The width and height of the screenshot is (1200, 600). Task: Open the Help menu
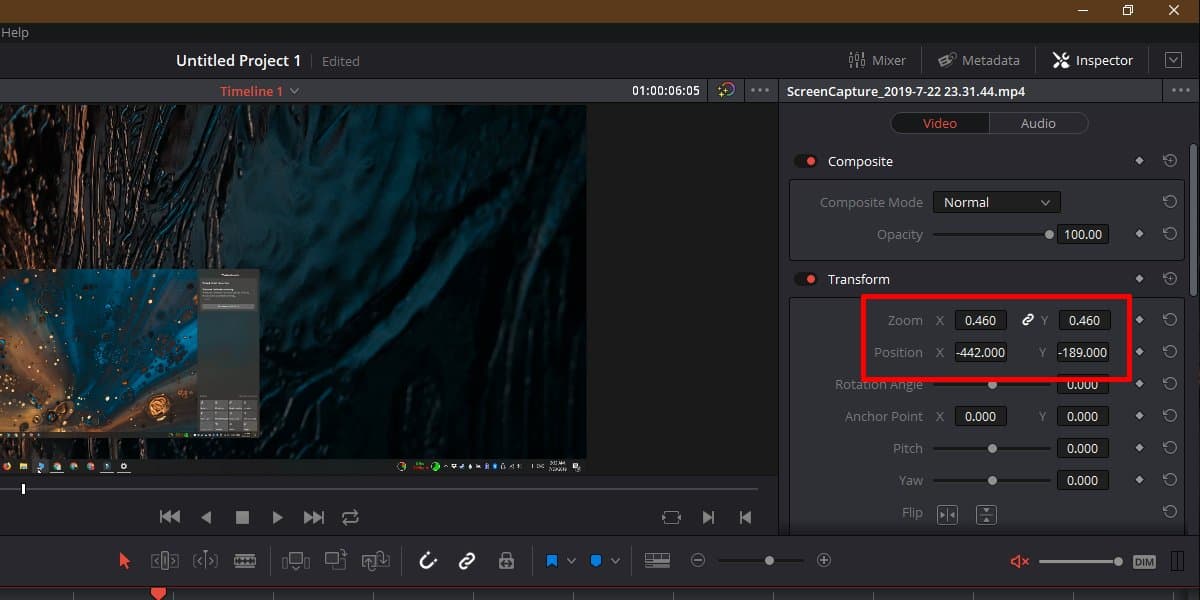[15, 32]
